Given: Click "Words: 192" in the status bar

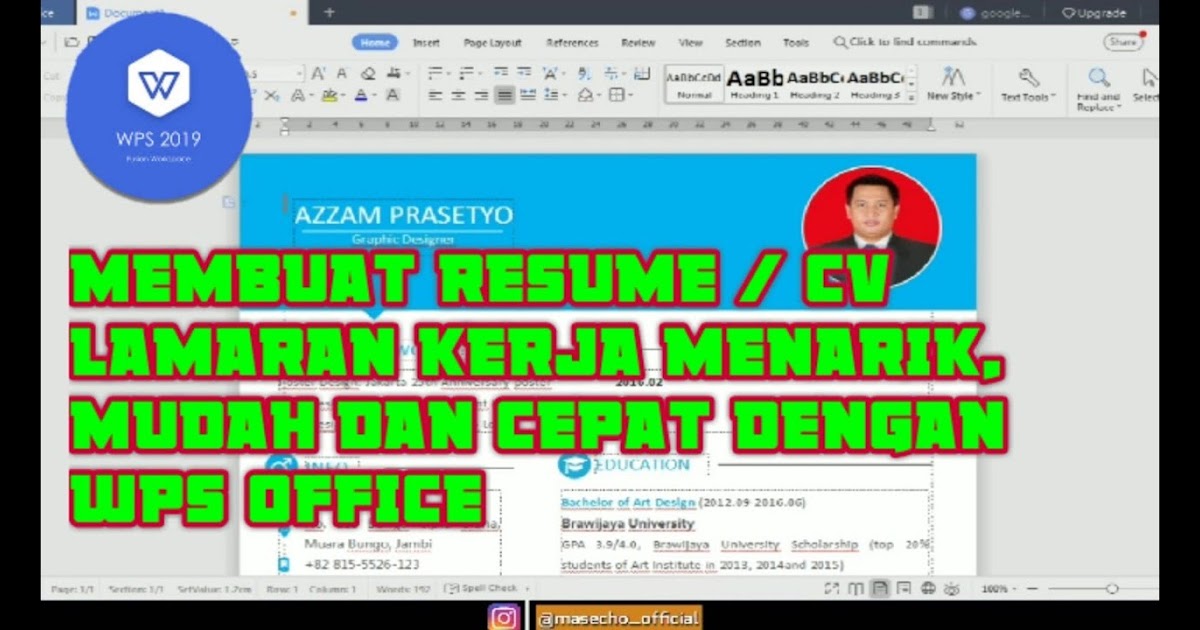Looking at the screenshot, I should coord(403,589).
